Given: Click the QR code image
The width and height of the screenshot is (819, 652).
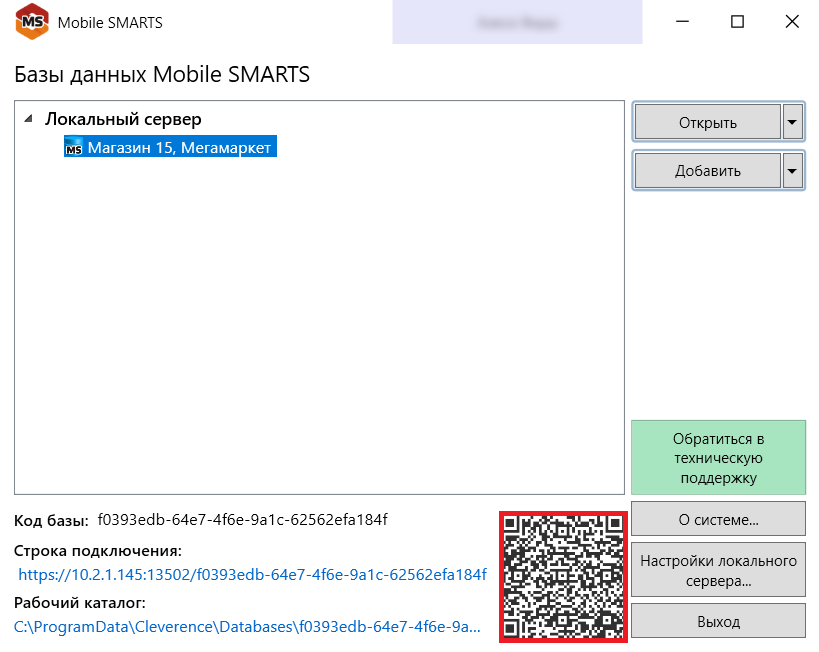Looking at the screenshot, I should coord(563,576).
